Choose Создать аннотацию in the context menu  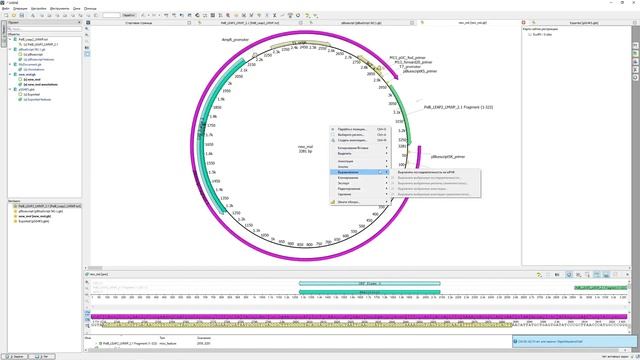360,140
